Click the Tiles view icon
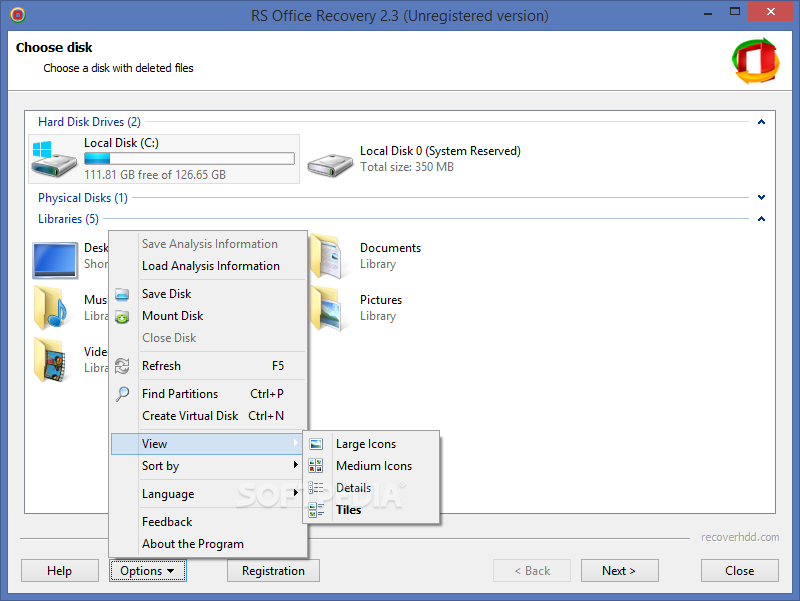The height and width of the screenshot is (601, 800). [316, 510]
